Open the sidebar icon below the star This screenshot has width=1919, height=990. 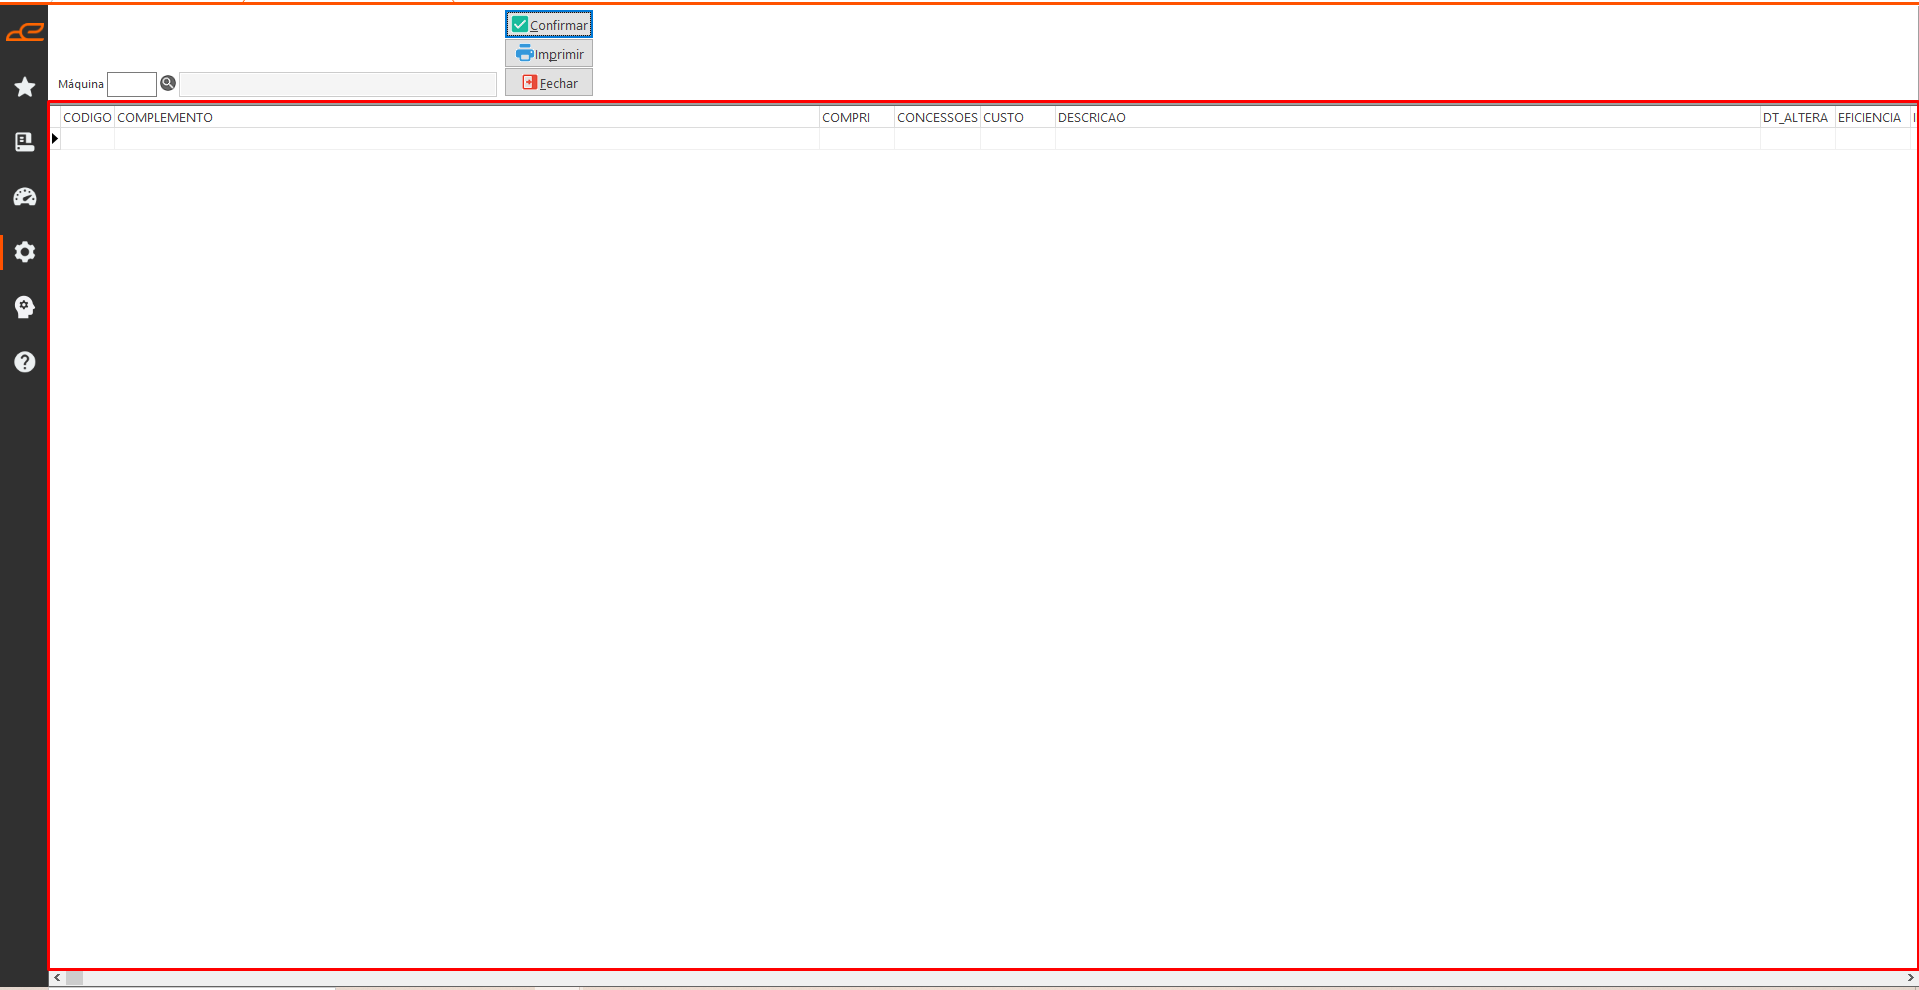[25, 142]
